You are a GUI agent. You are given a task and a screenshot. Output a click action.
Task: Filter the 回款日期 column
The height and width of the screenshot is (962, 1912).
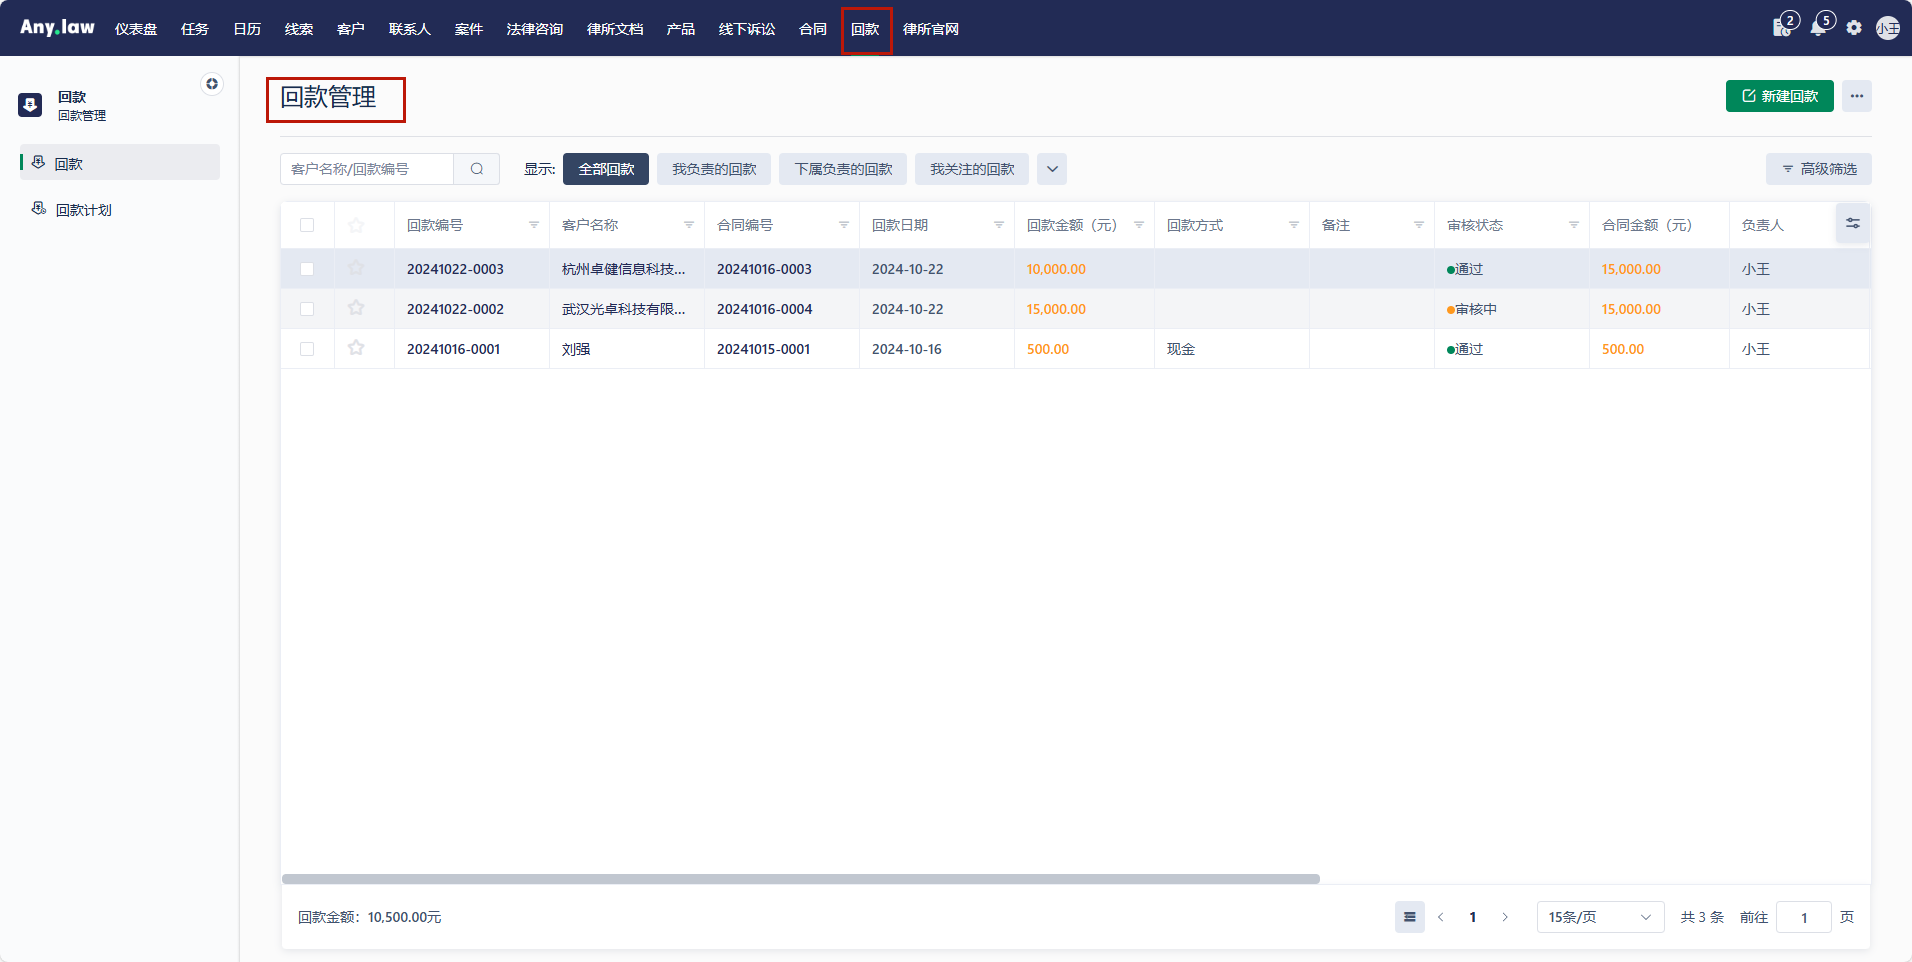999,225
